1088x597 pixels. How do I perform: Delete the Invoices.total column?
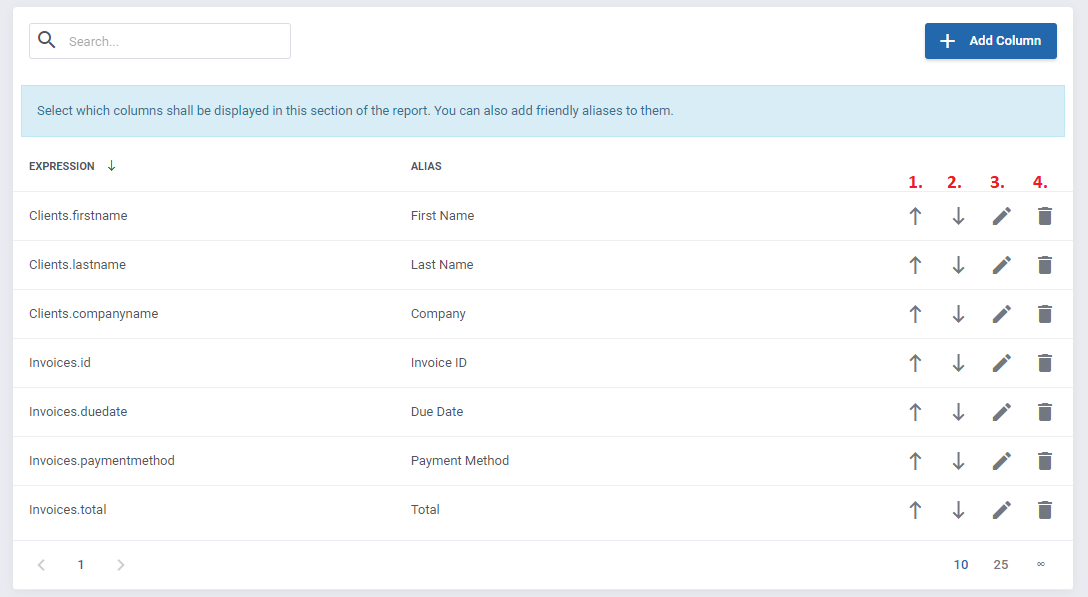[x=1045, y=510]
